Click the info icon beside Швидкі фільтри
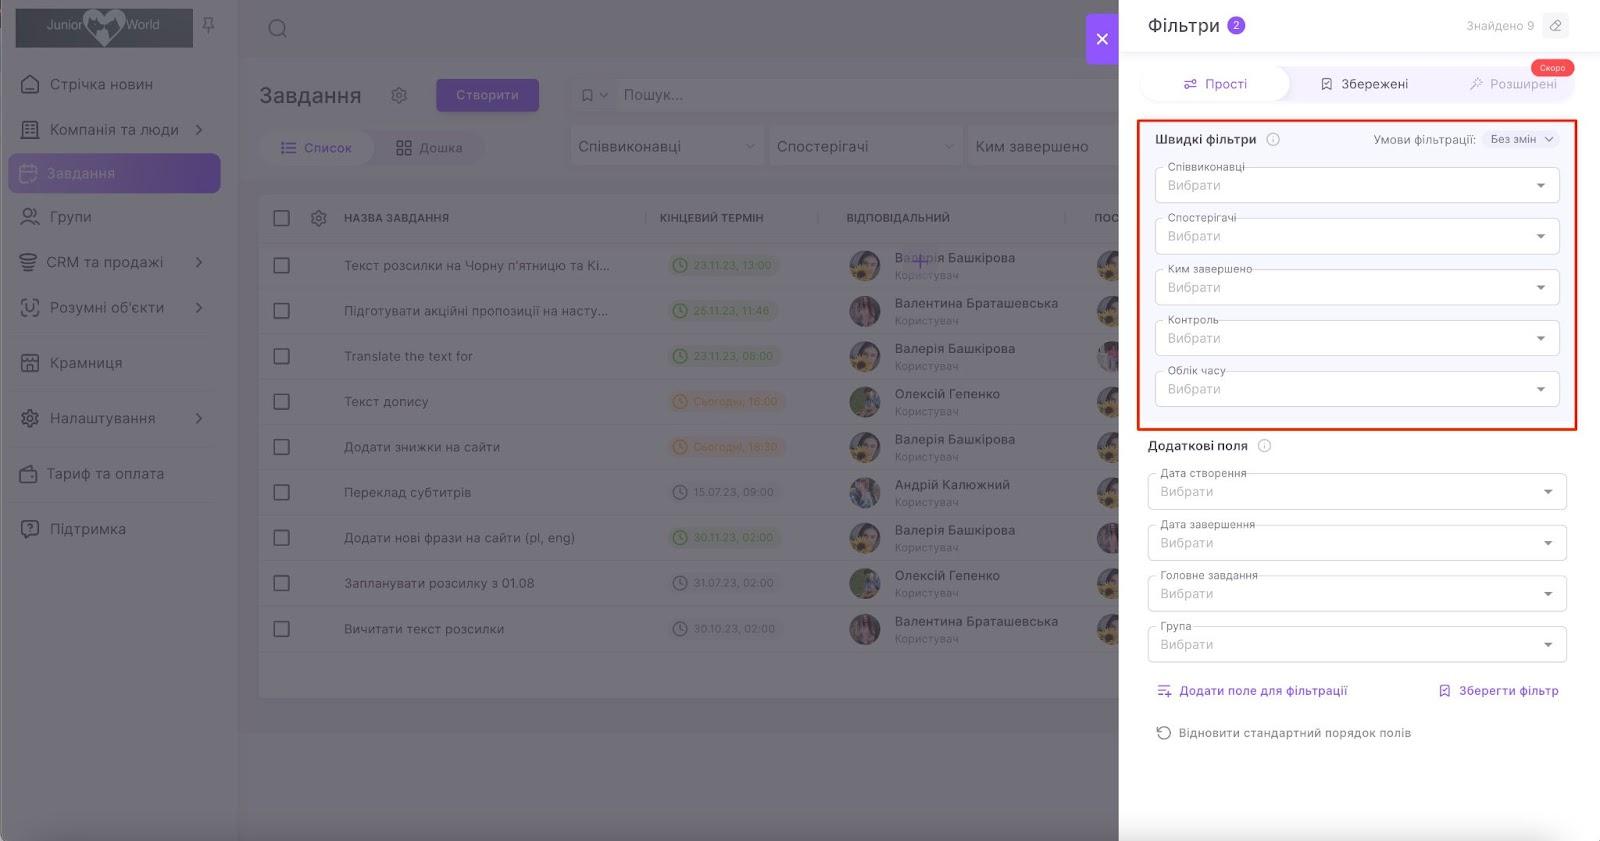 click(x=1273, y=140)
